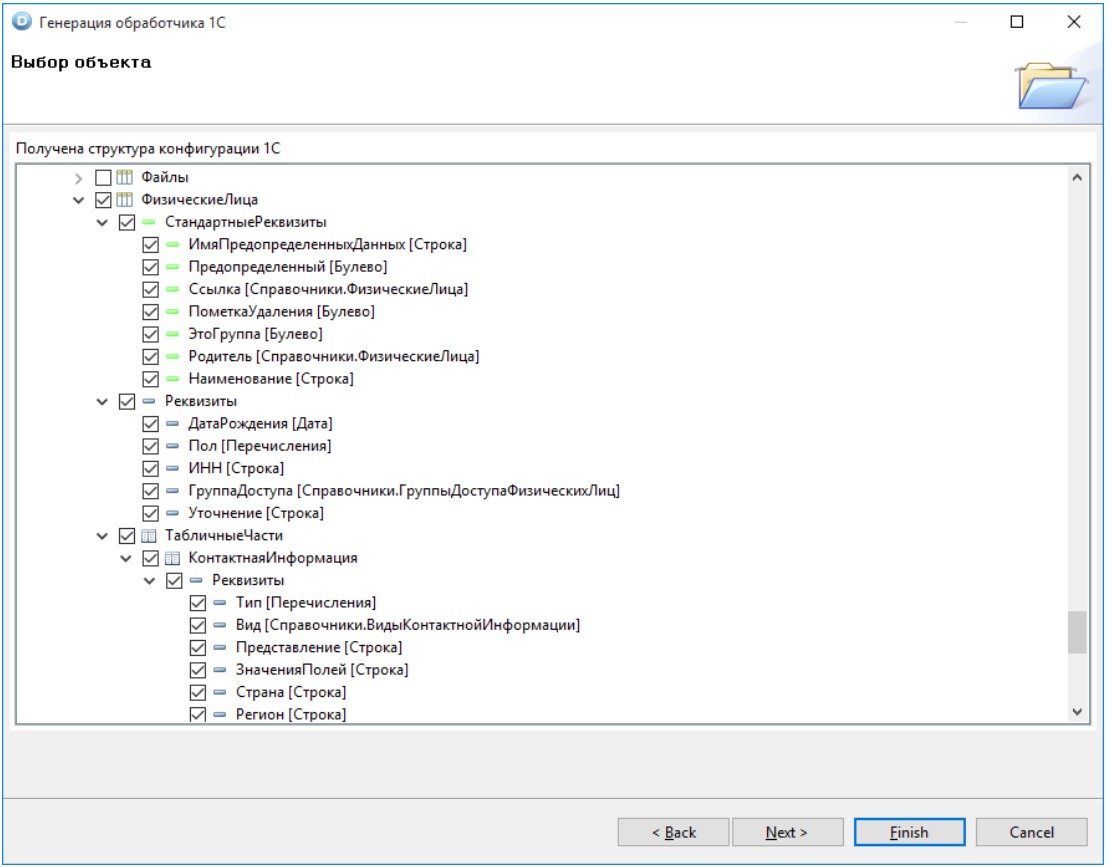Click blue icon beside Представление [Строка]
This screenshot has height=867, width=1110.
click(x=219, y=648)
